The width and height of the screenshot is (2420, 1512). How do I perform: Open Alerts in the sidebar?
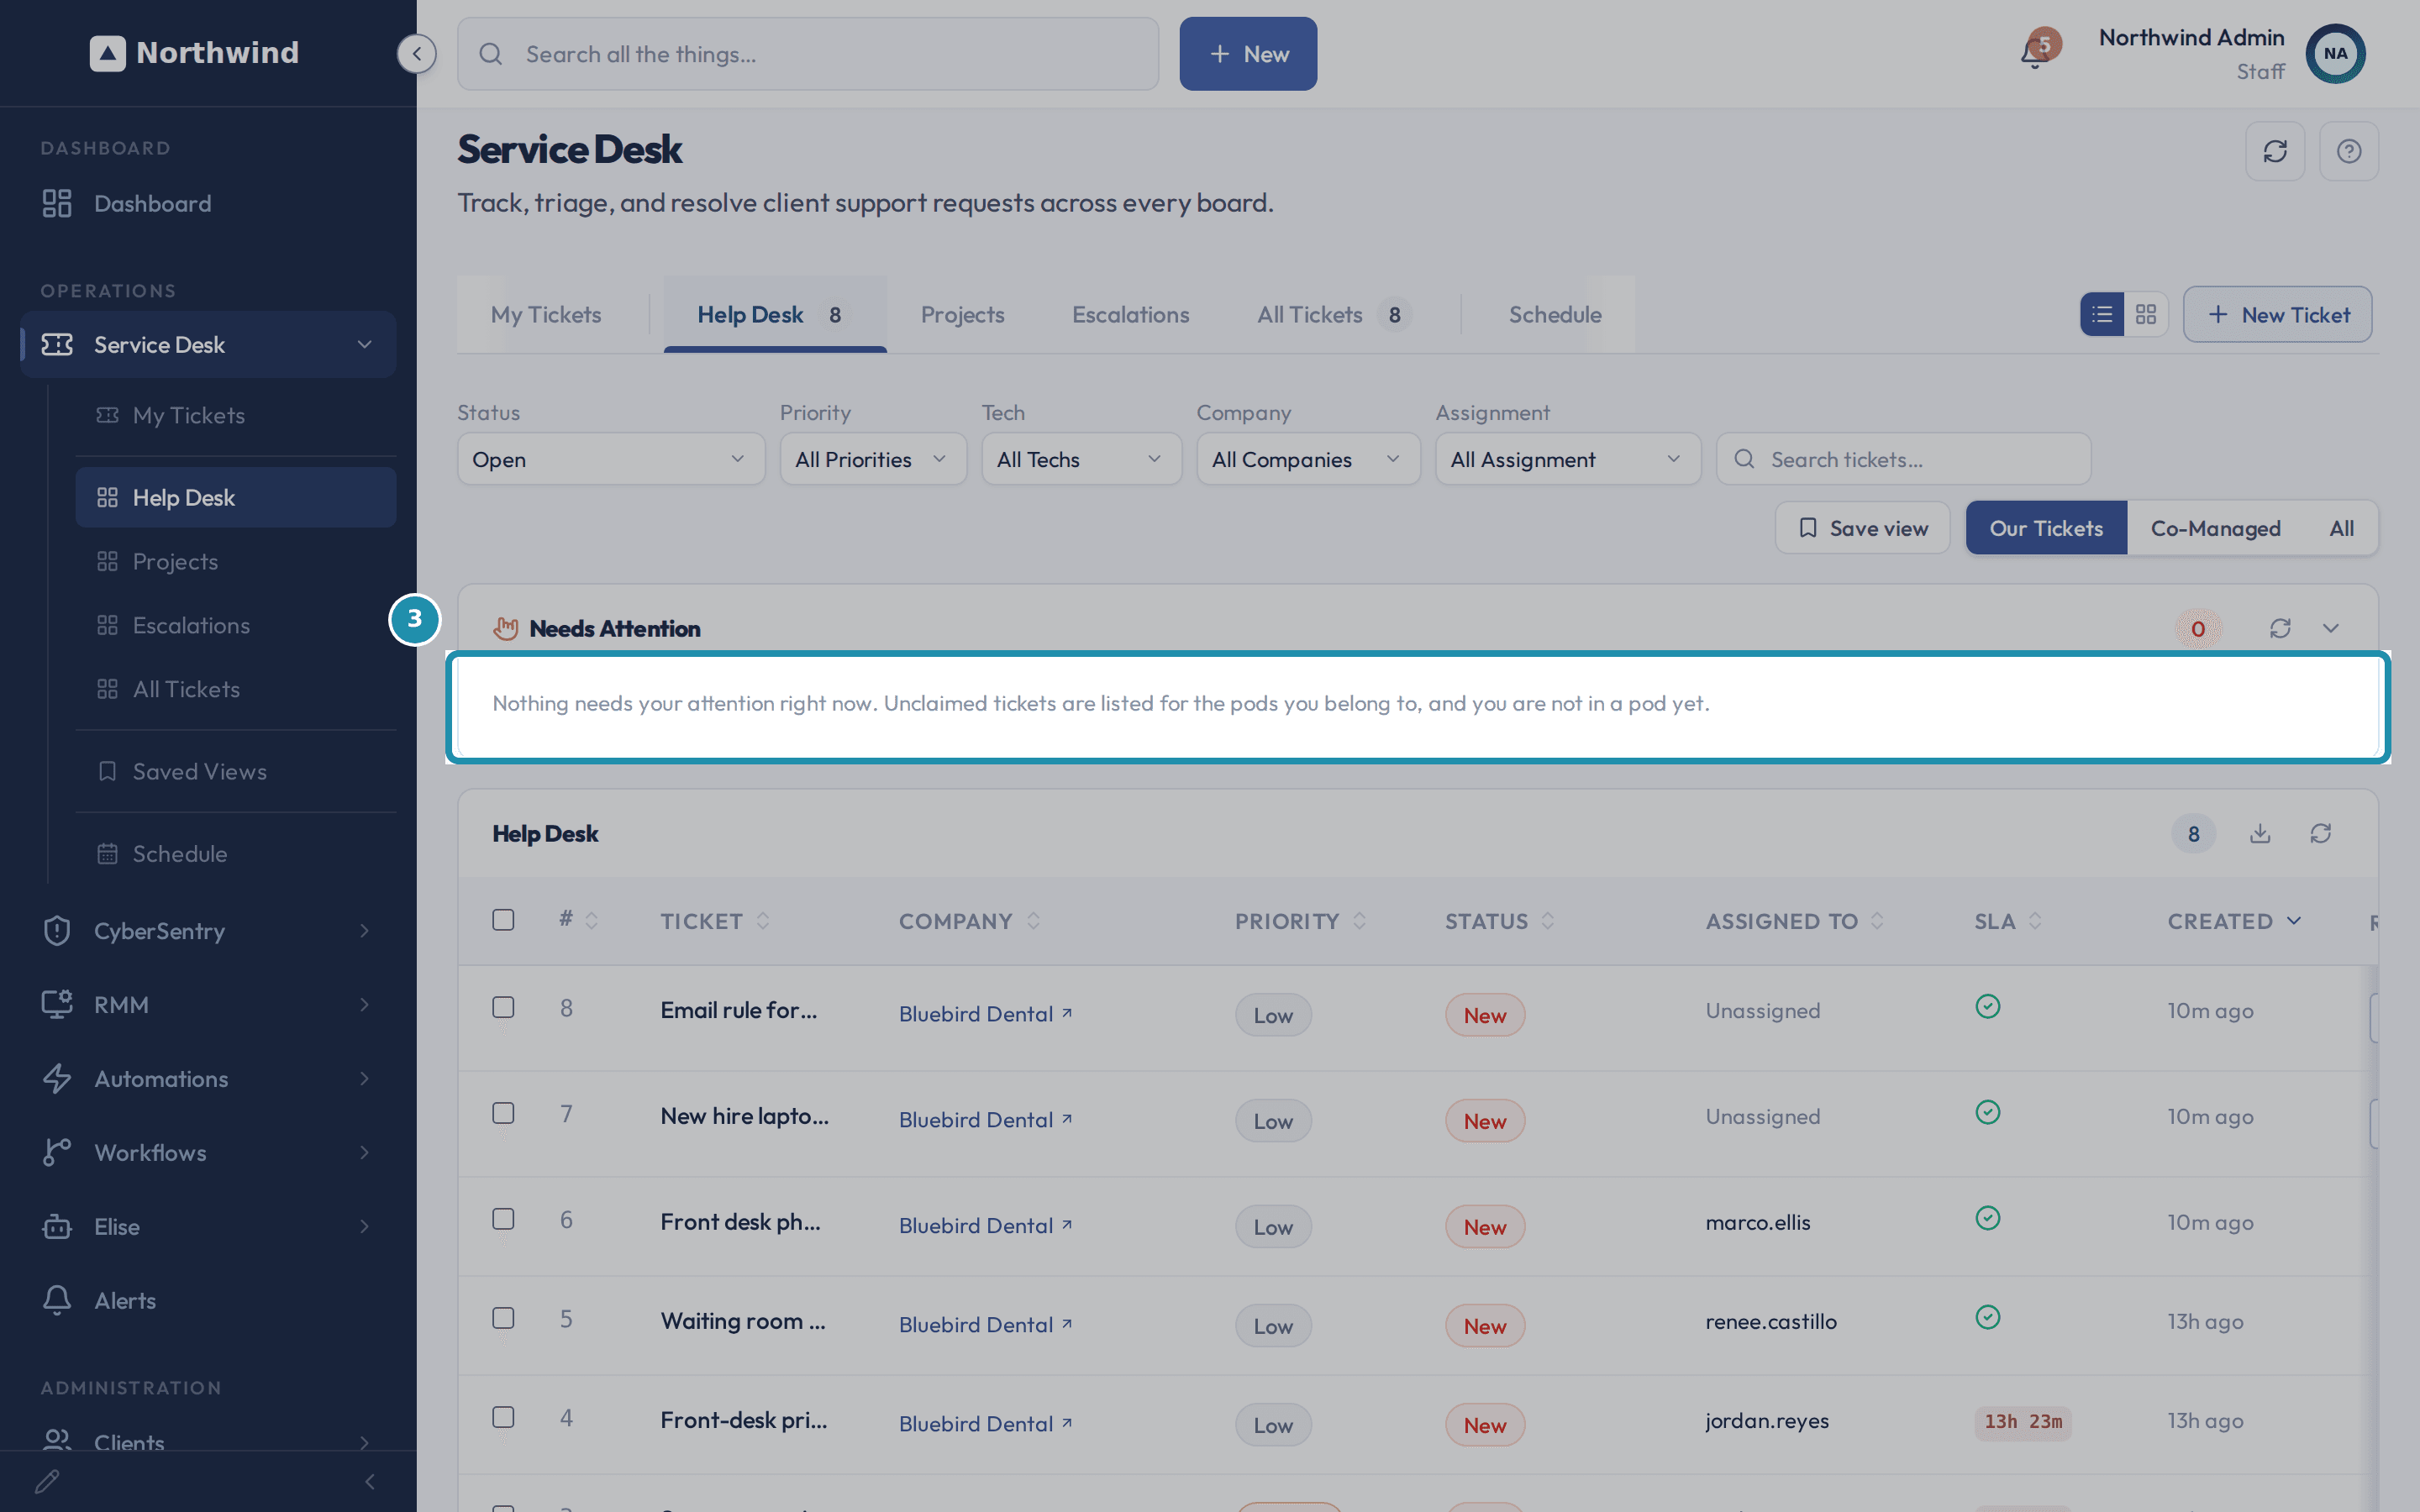tap(208, 1300)
